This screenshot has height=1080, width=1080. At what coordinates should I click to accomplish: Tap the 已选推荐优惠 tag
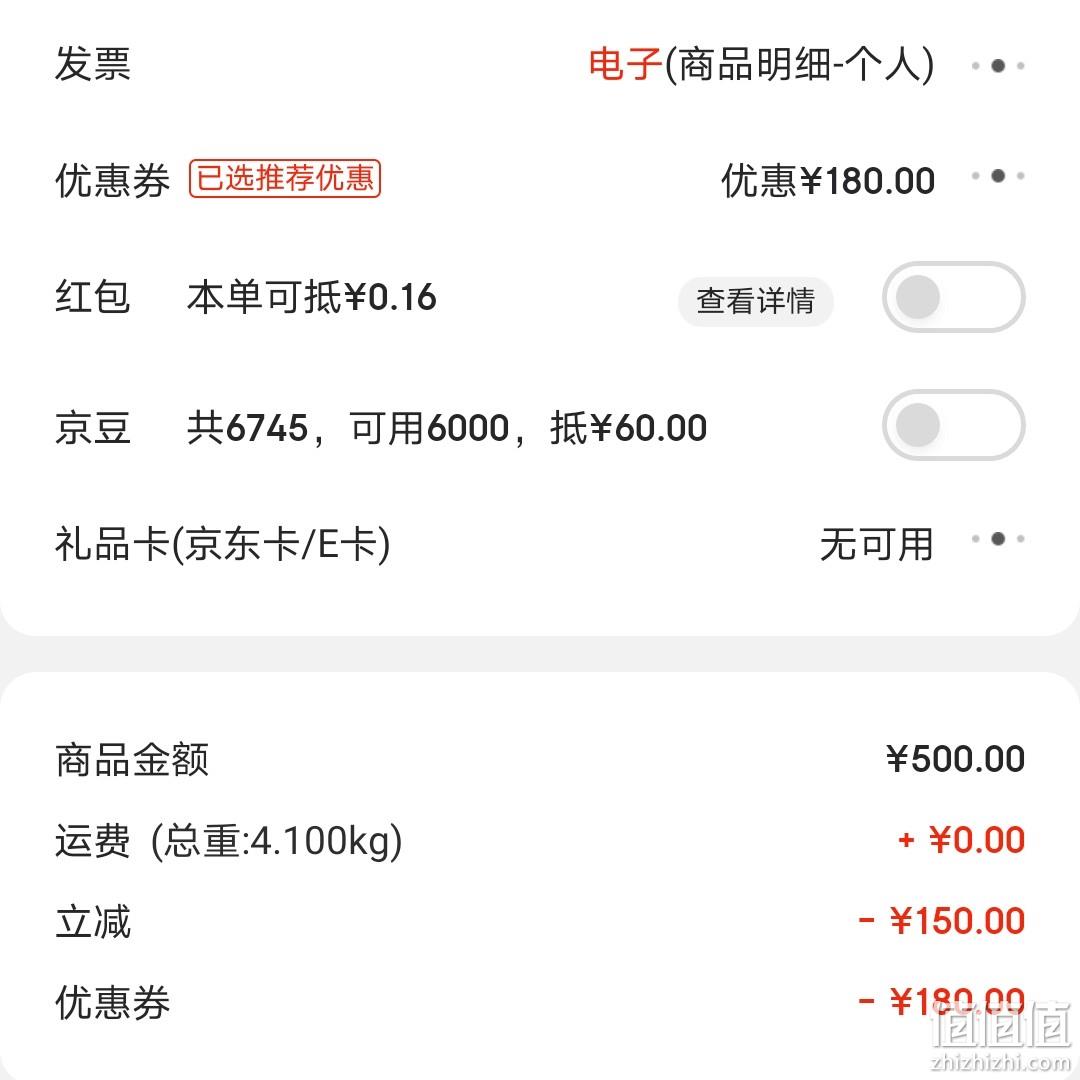tap(284, 178)
